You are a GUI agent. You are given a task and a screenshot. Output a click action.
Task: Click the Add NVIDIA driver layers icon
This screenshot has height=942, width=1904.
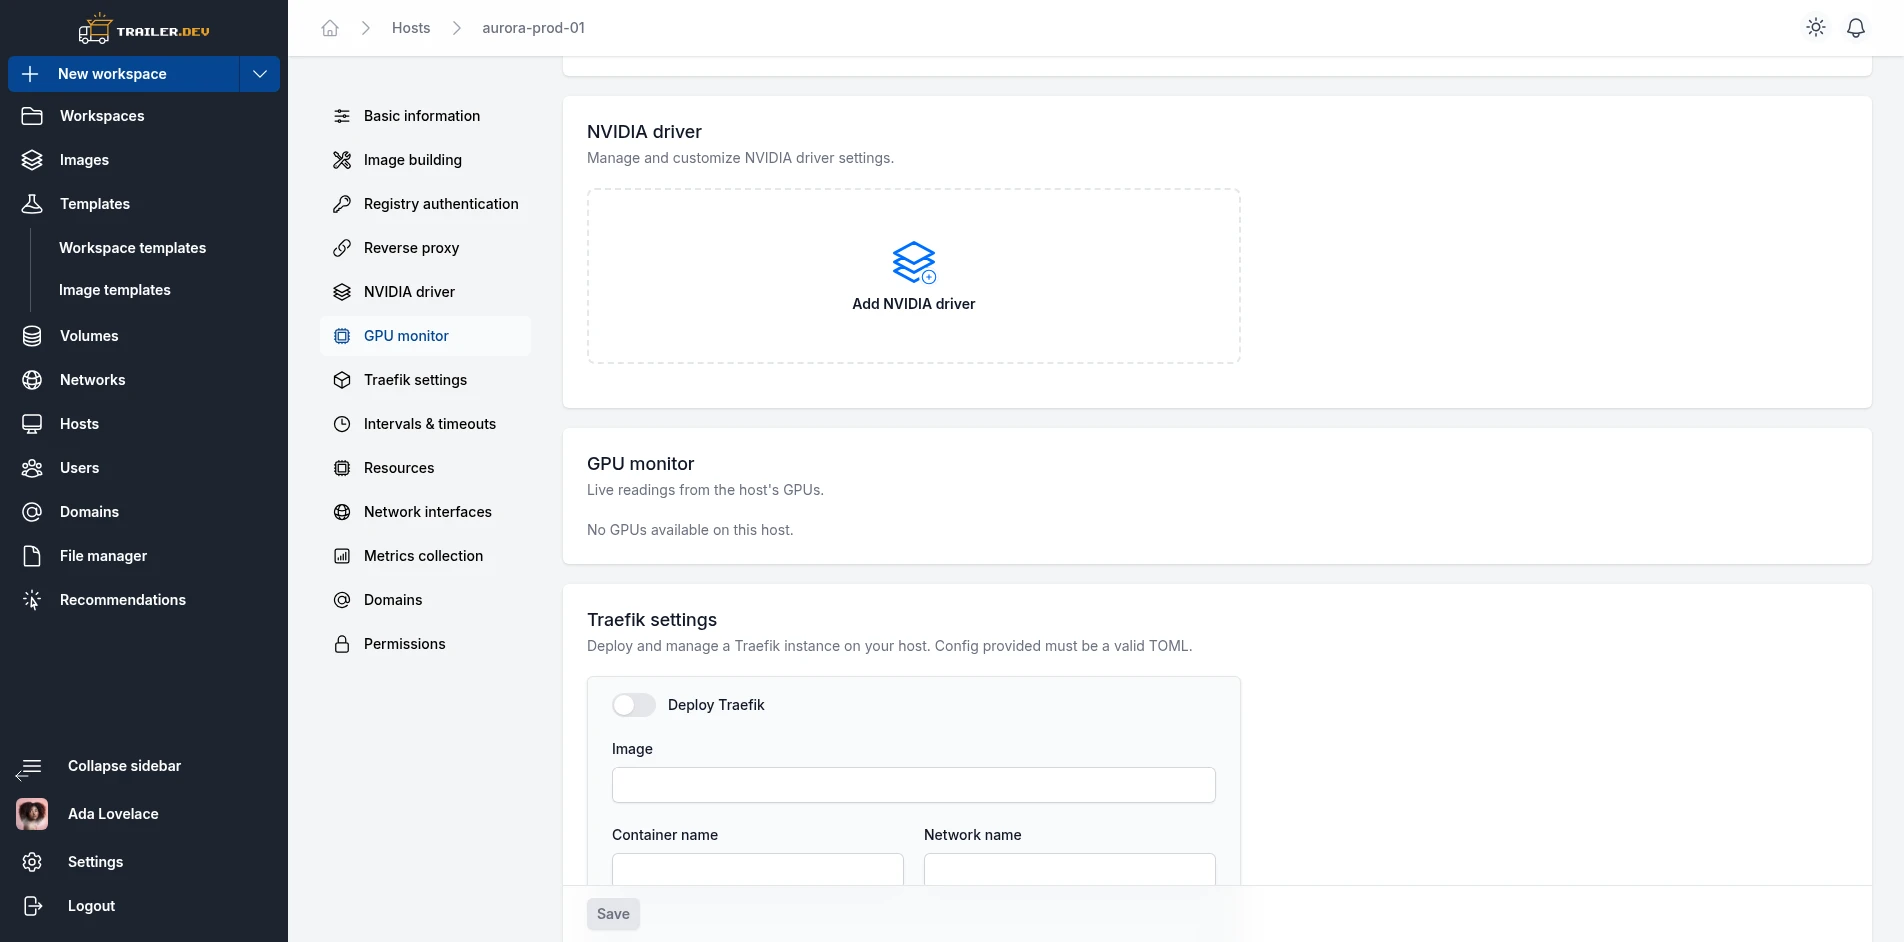pyautogui.click(x=914, y=263)
